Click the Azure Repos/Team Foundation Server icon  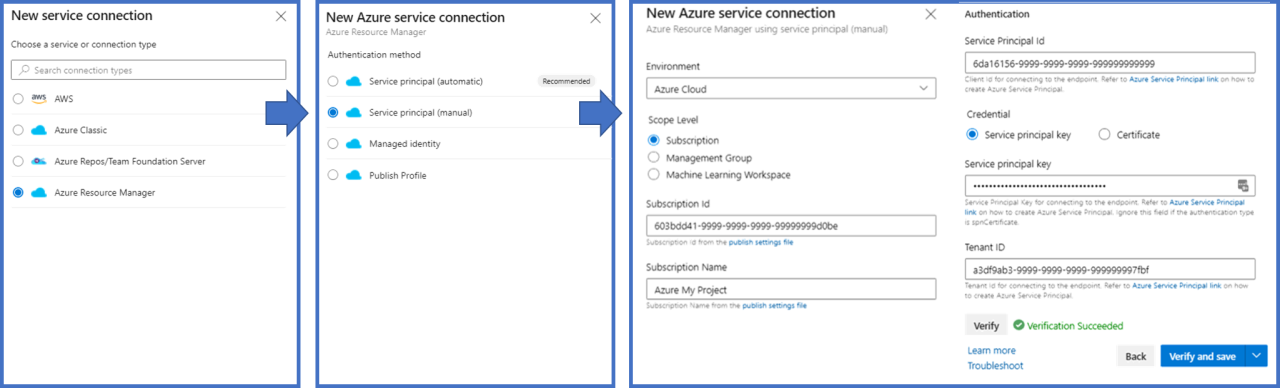click(x=39, y=161)
